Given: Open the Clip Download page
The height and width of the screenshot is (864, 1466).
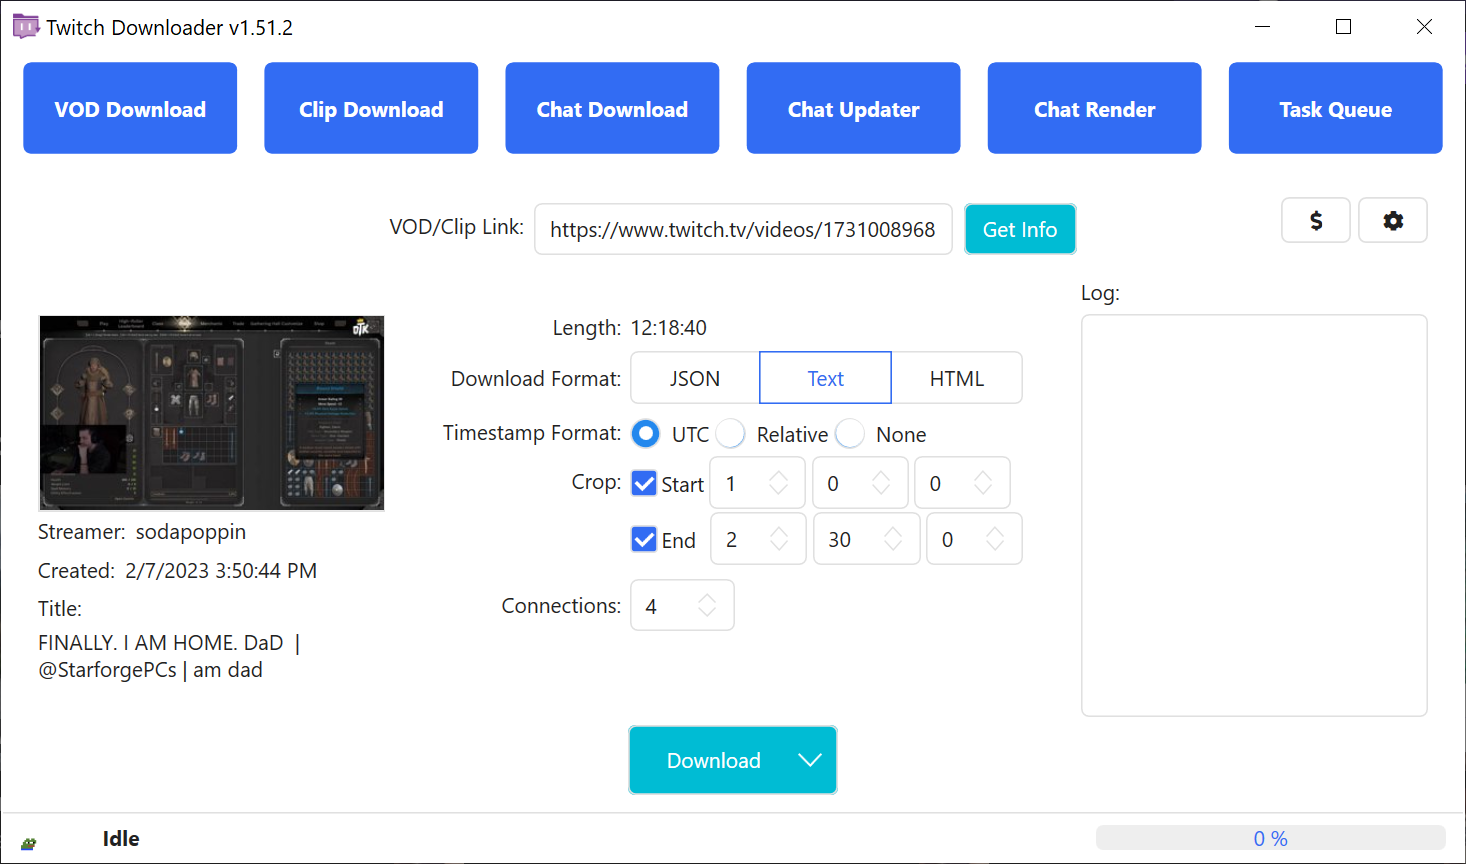Looking at the screenshot, I should pyautogui.click(x=371, y=108).
